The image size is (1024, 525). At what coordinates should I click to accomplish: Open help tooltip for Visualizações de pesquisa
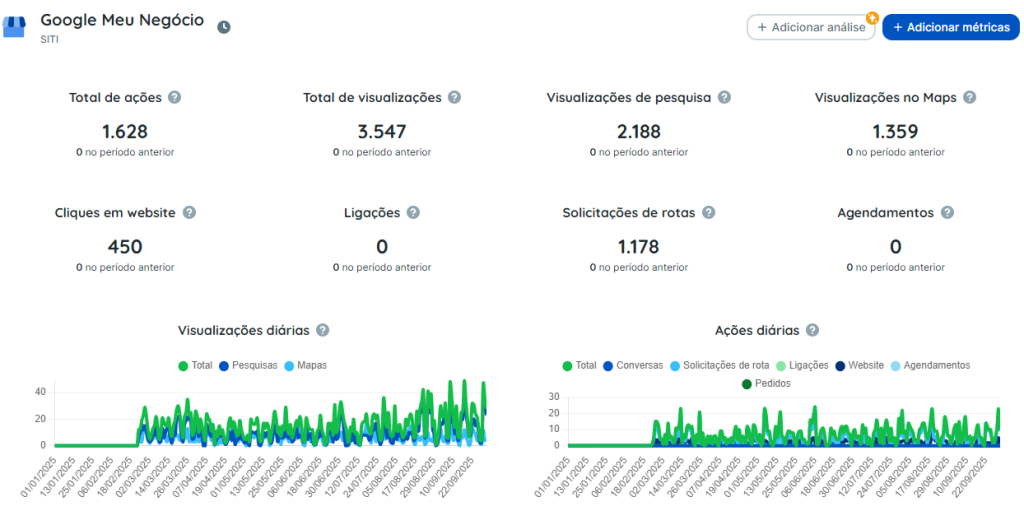724,97
